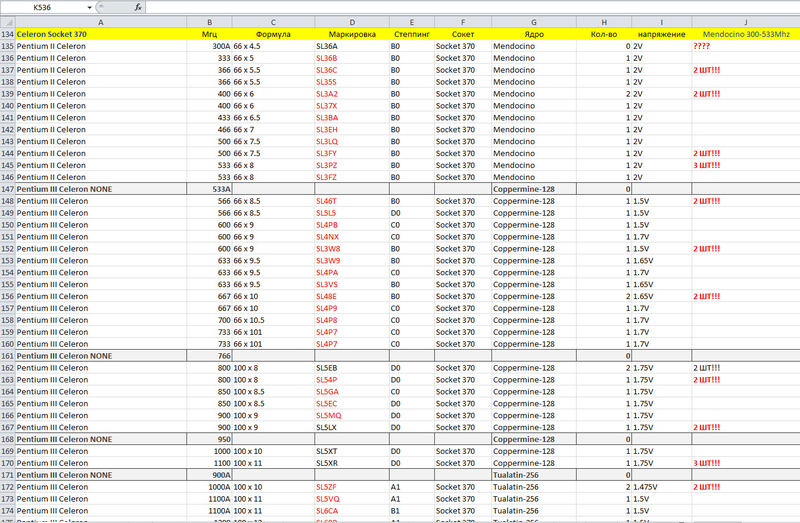Viewport: 800px width, 523px height.
Task: Select column E header
Action: [412, 22]
